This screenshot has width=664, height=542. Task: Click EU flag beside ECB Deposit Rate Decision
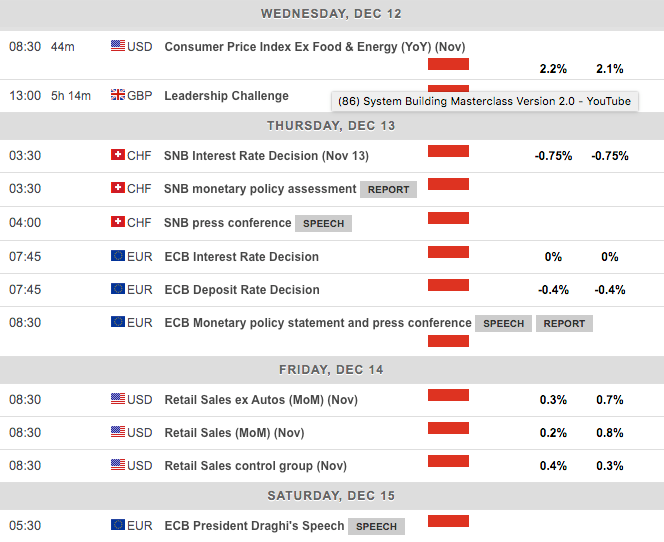(x=118, y=290)
